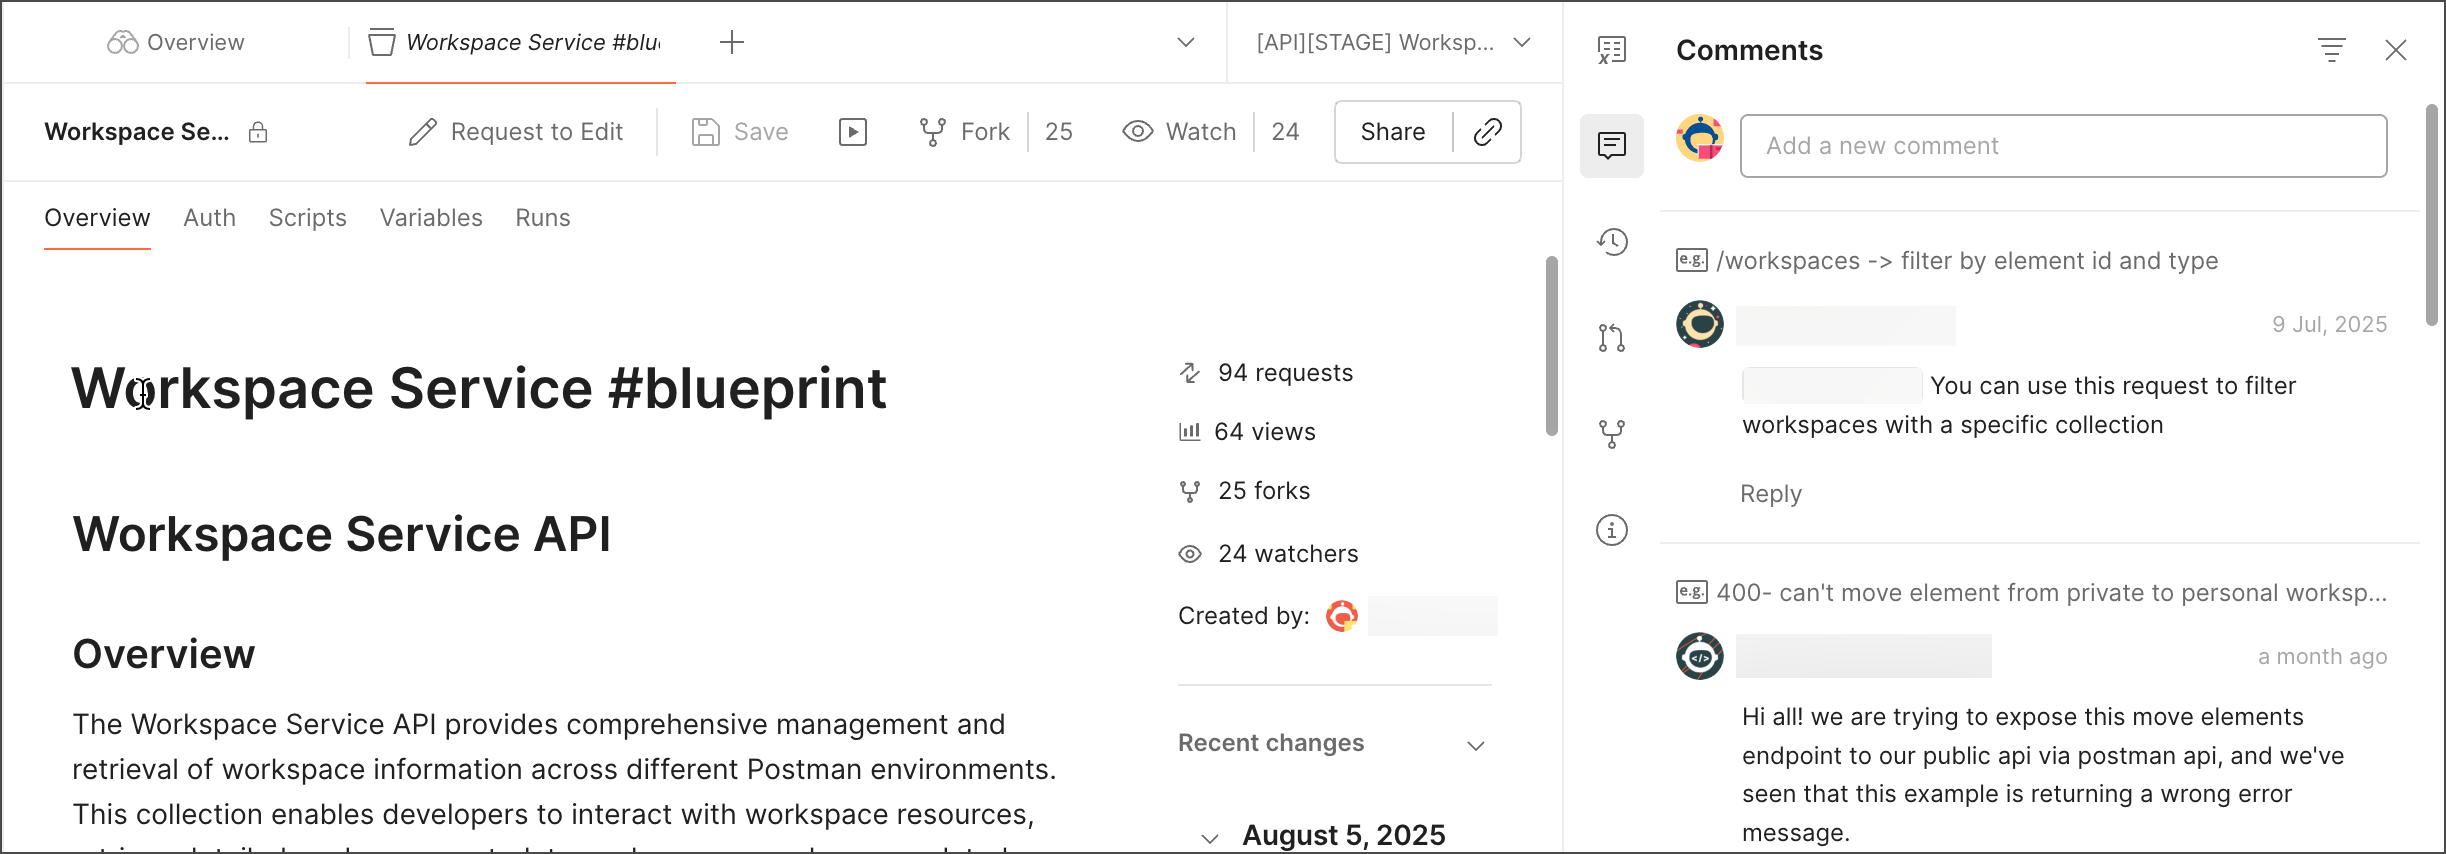Viewport: 2446px width, 854px height.
Task: Open the /workspaces filter by element id example
Action: pos(1948,261)
